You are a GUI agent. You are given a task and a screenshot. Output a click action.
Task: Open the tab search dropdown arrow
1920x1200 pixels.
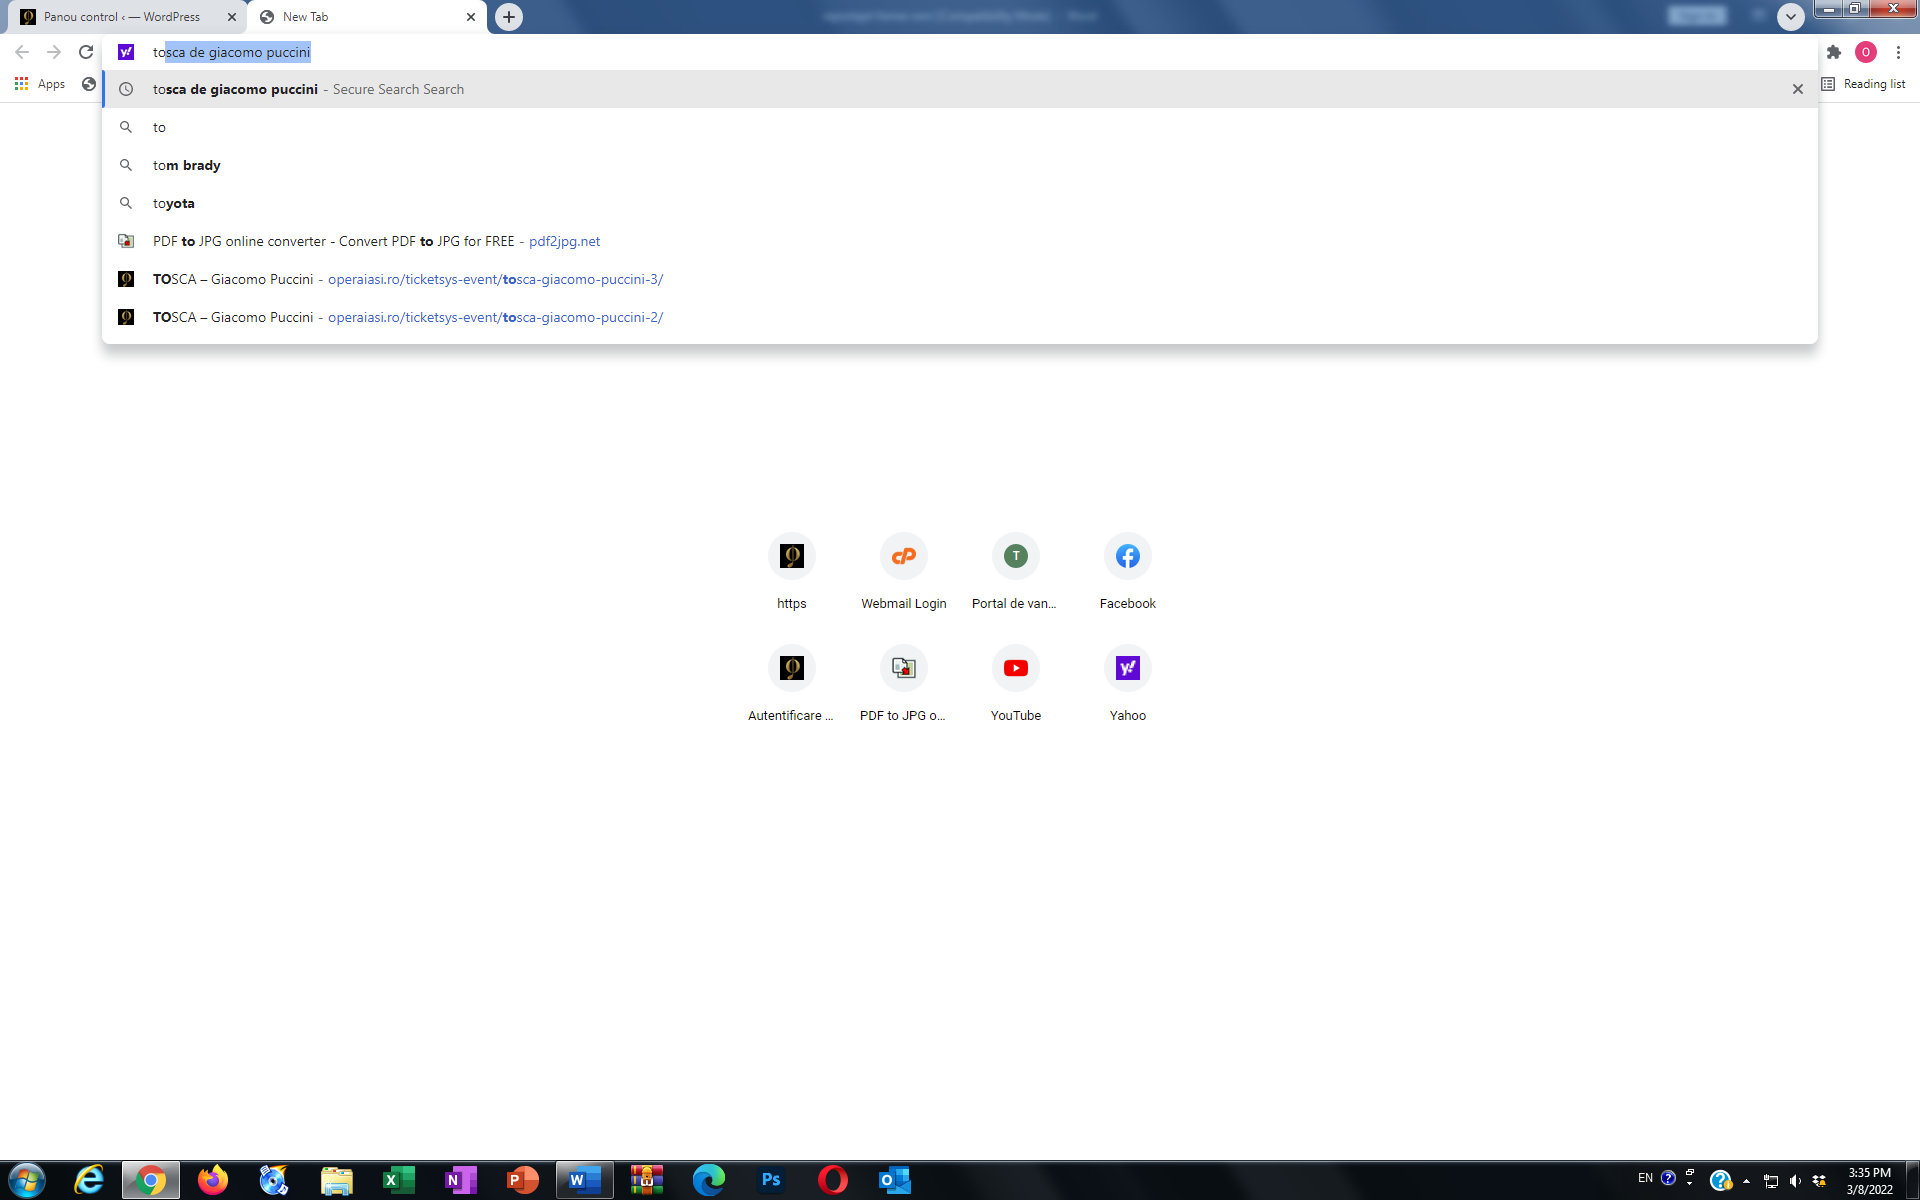[x=1791, y=17]
